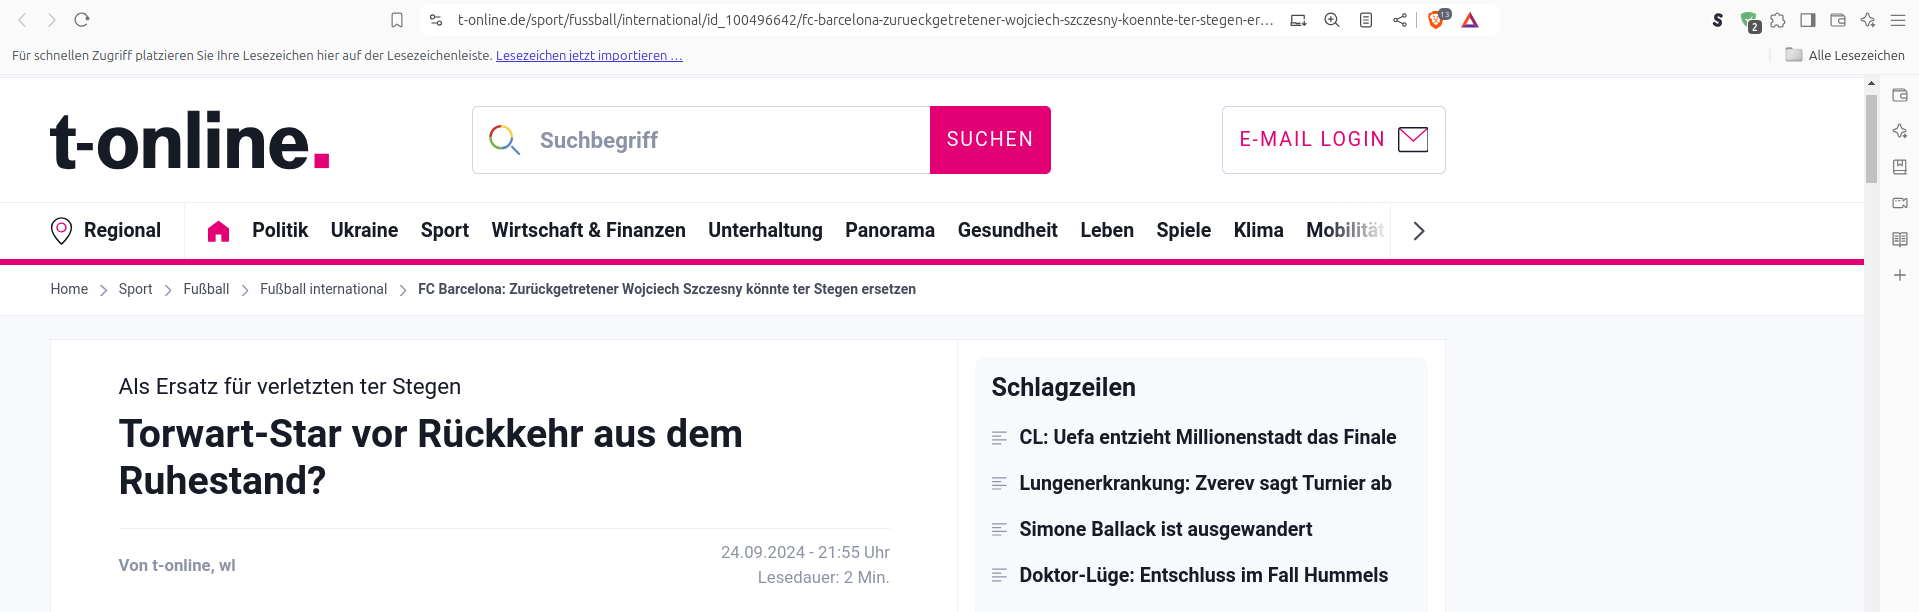Open headline Lungenerkrankung: Zverev sagt Turnier ab
The height and width of the screenshot is (612, 1919).
tap(1205, 483)
